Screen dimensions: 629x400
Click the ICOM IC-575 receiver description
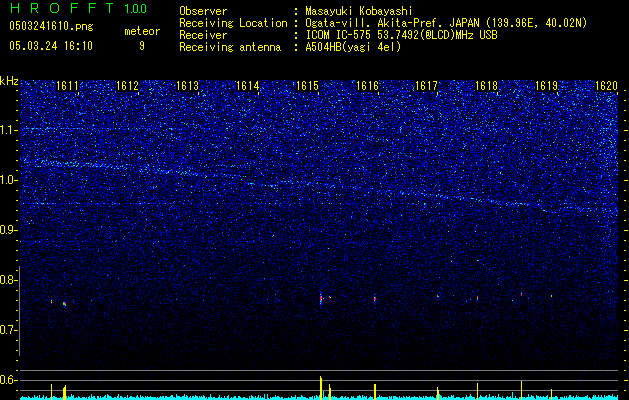(x=401, y=35)
